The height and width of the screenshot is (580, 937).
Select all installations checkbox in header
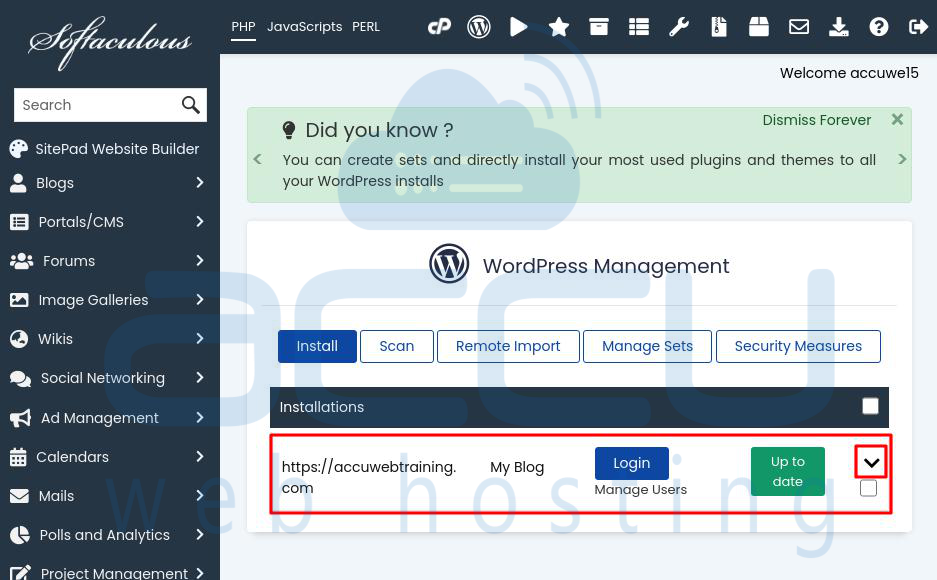point(870,406)
